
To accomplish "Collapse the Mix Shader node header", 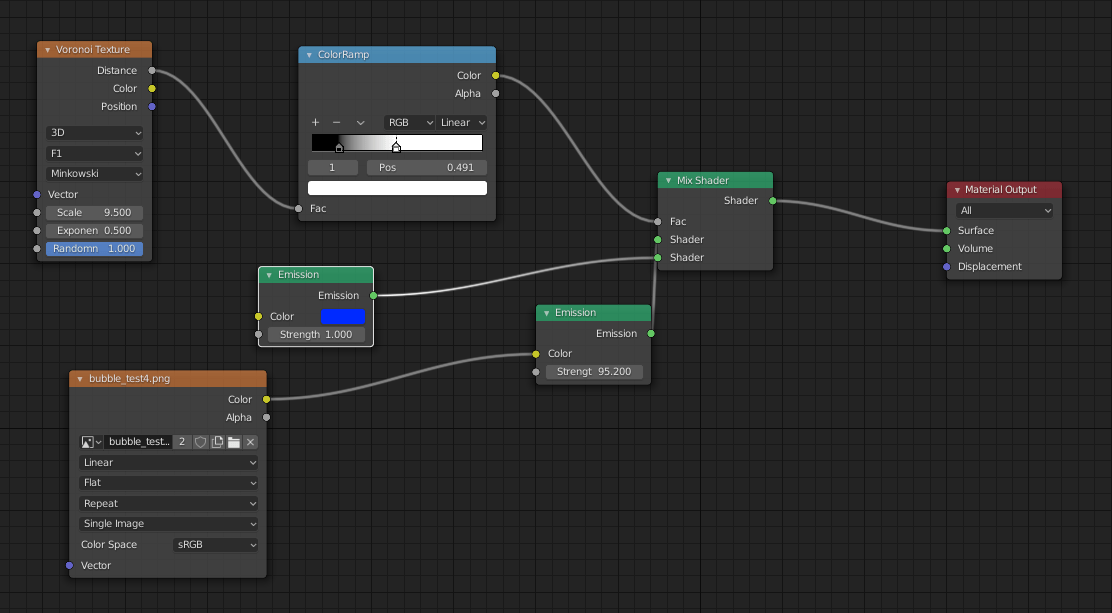I will click(x=667, y=180).
